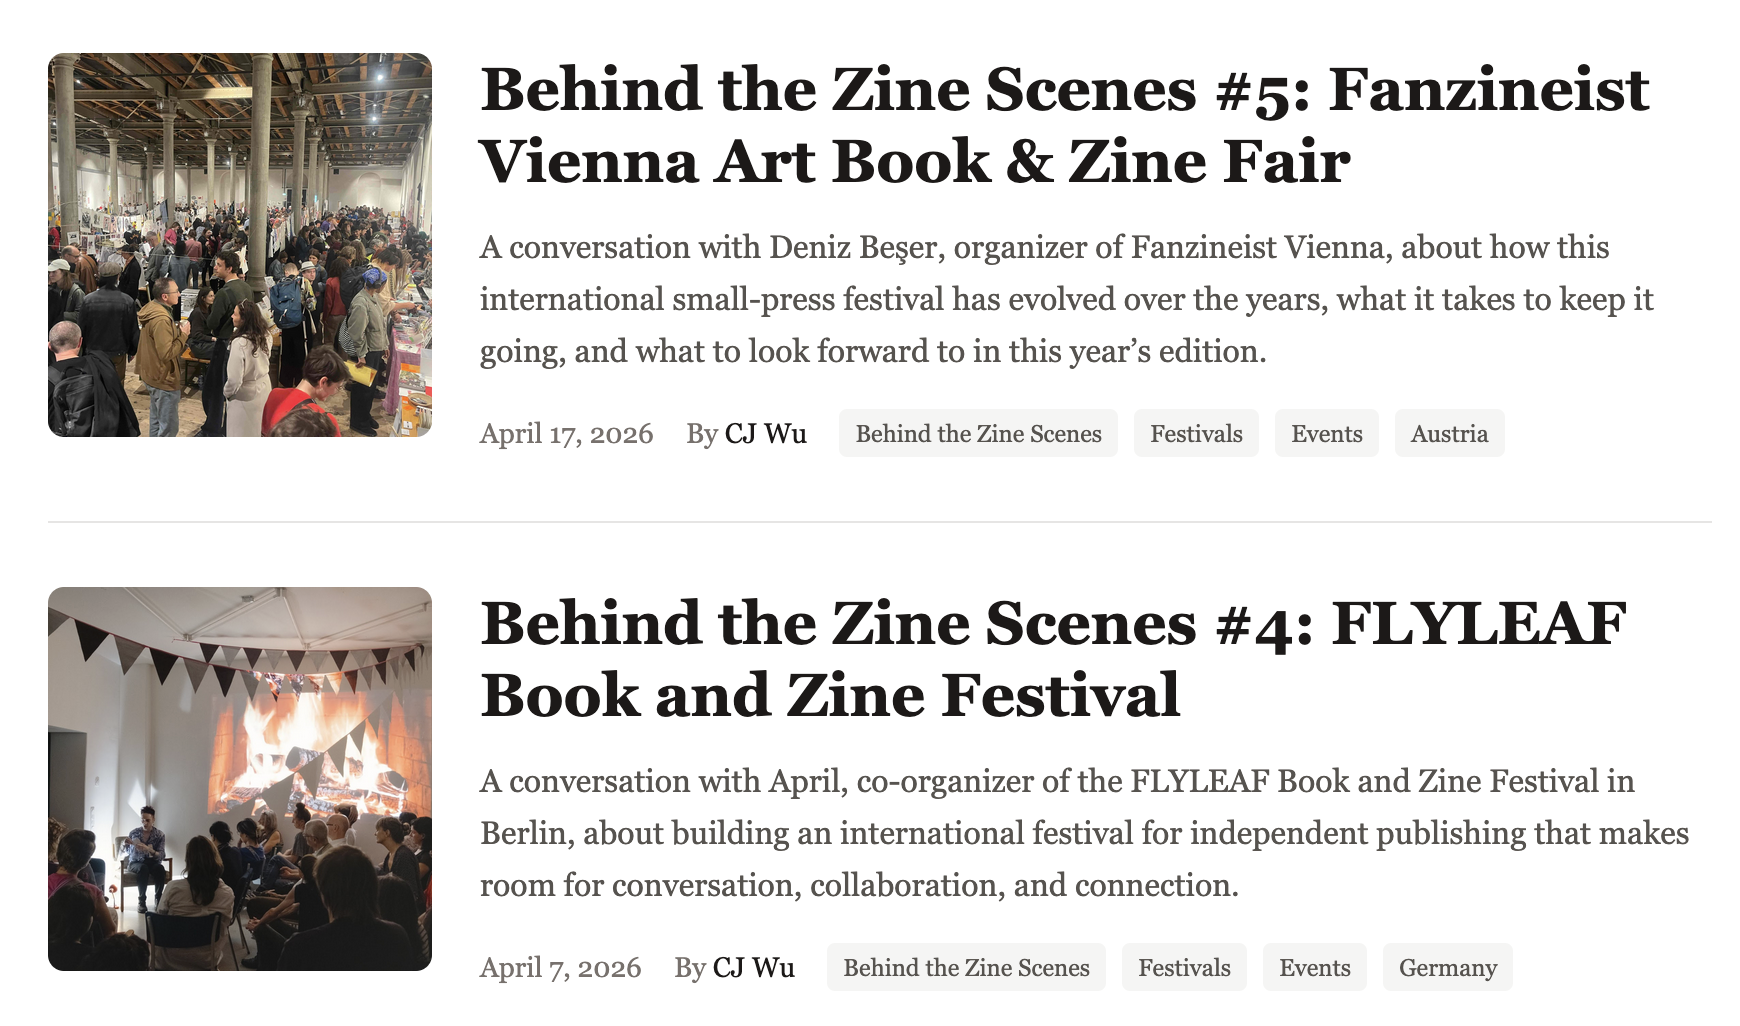1740x1026 pixels.
Task: Click the April 7, 2026 date
Action: (x=560, y=967)
